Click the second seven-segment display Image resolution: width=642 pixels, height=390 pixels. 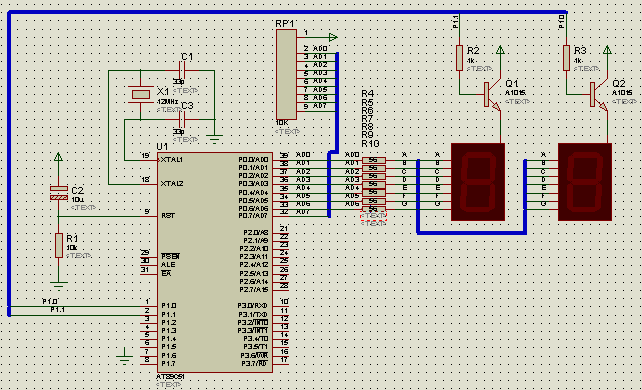point(585,182)
